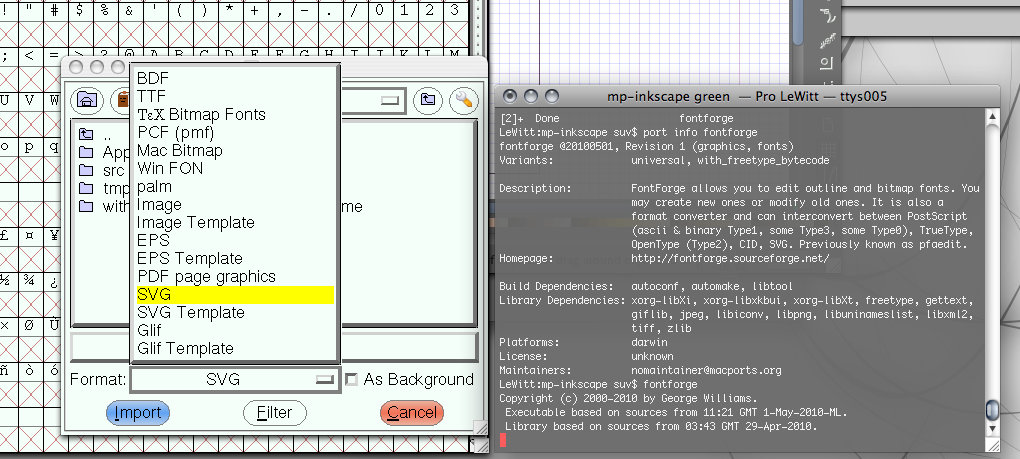Cancel the Import dialog
Screen dimensions: 1020x459
(x=412, y=413)
